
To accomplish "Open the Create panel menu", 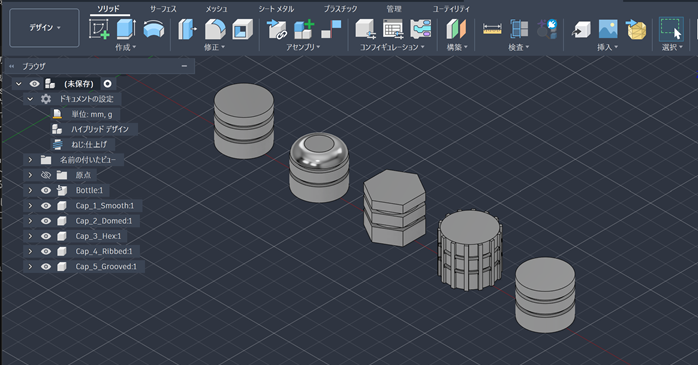I will pos(126,47).
